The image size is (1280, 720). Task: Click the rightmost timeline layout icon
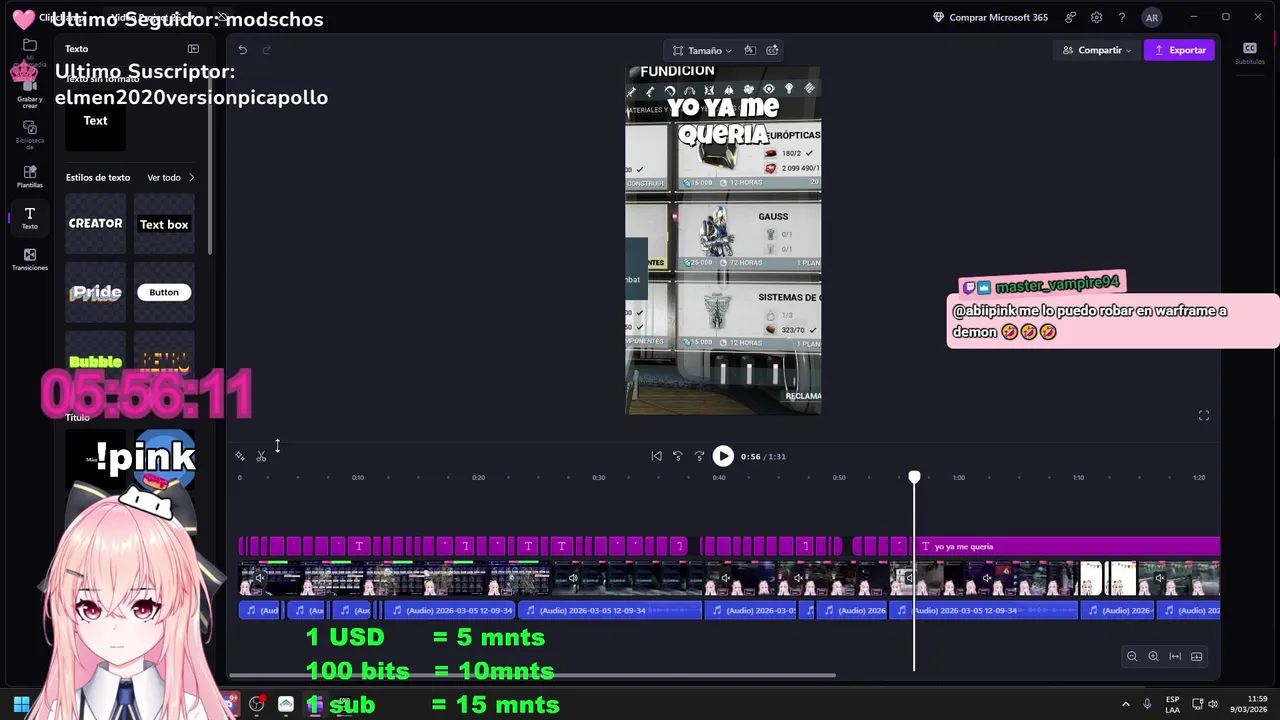[x=1197, y=656]
